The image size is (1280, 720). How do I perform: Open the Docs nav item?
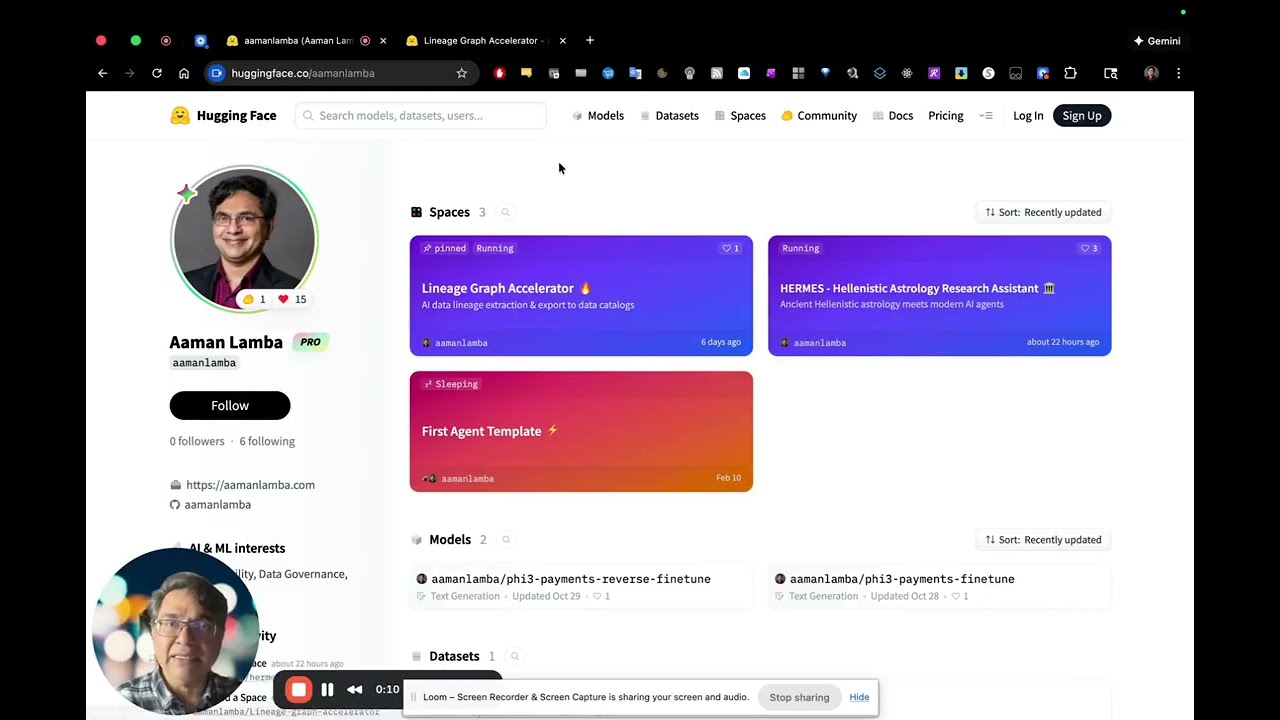893,115
